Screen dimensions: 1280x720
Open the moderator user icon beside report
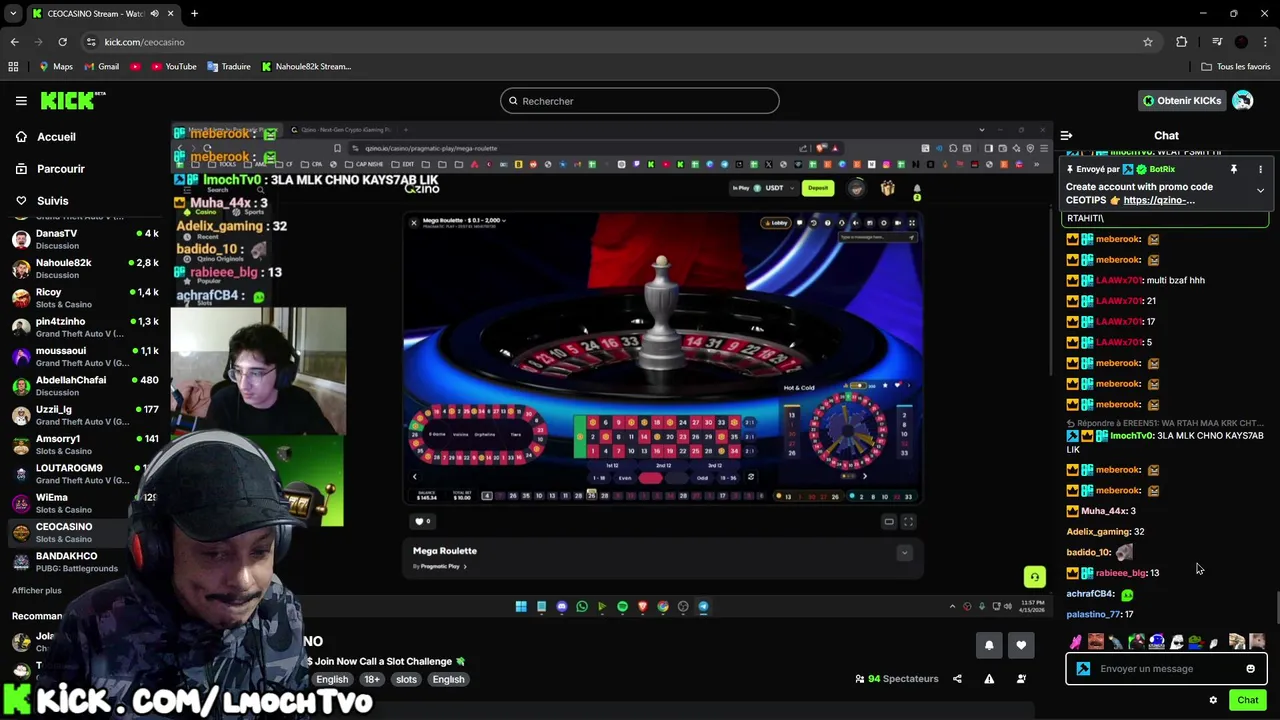[x=1021, y=679]
